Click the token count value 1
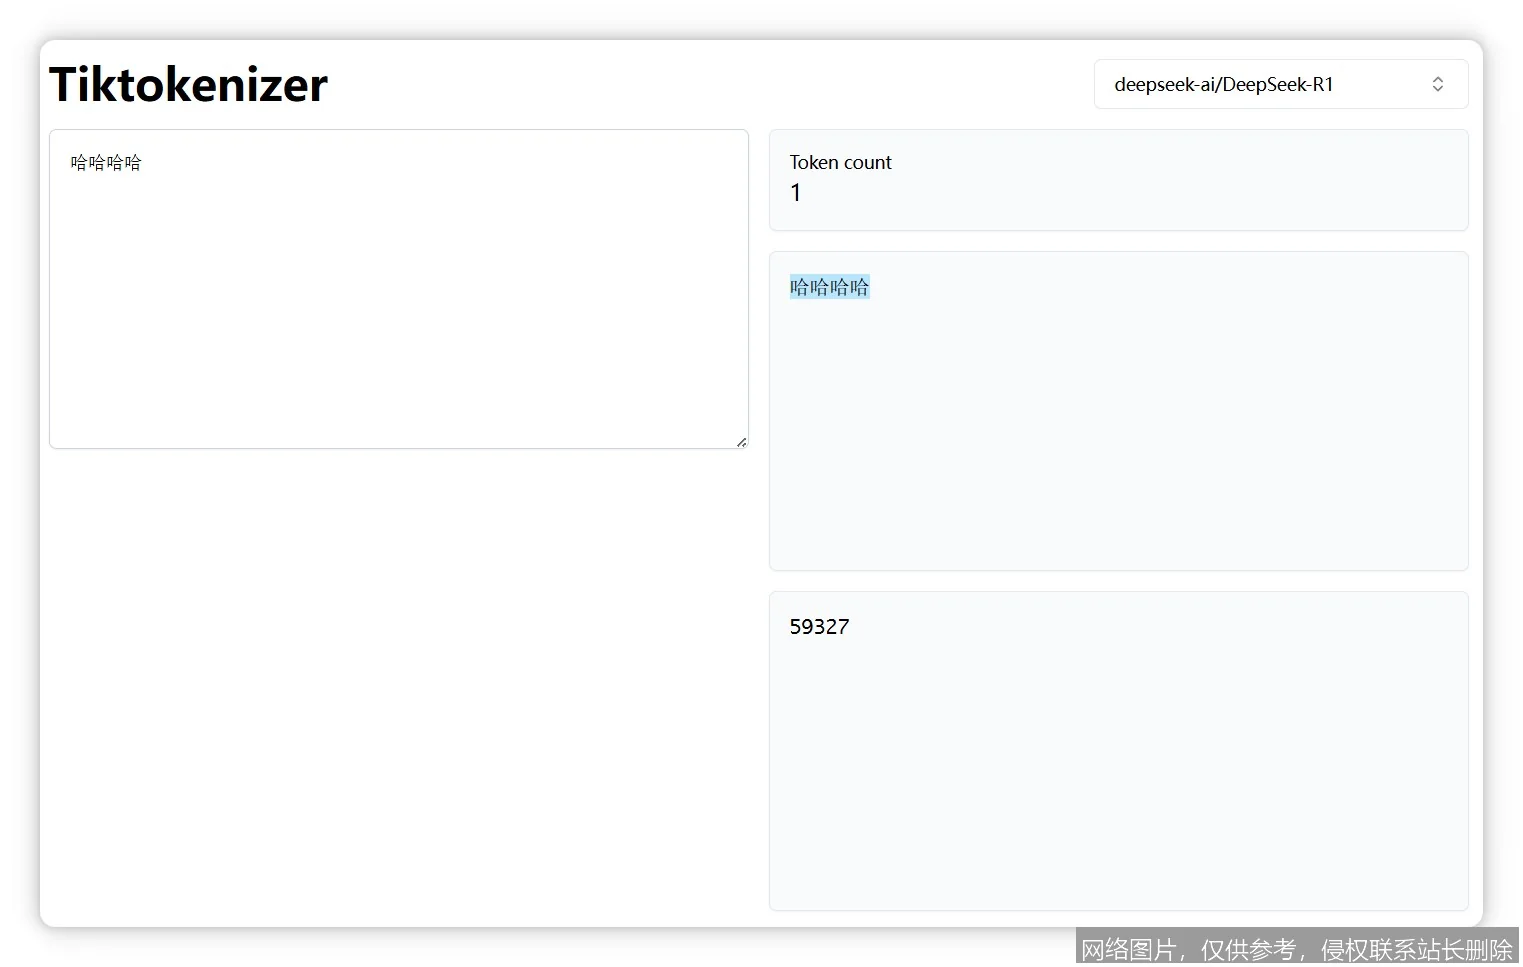The width and height of the screenshot is (1523, 967). [x=796, y=193]
